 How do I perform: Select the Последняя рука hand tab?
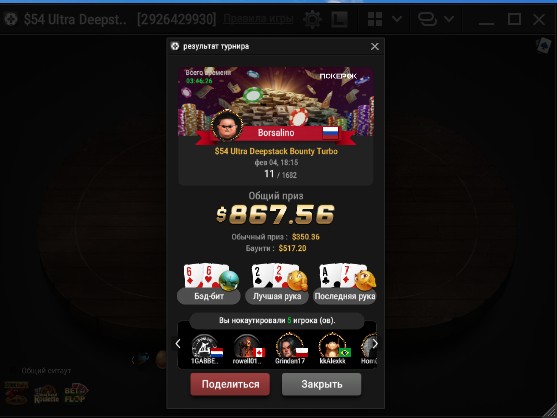coord(345,296)
